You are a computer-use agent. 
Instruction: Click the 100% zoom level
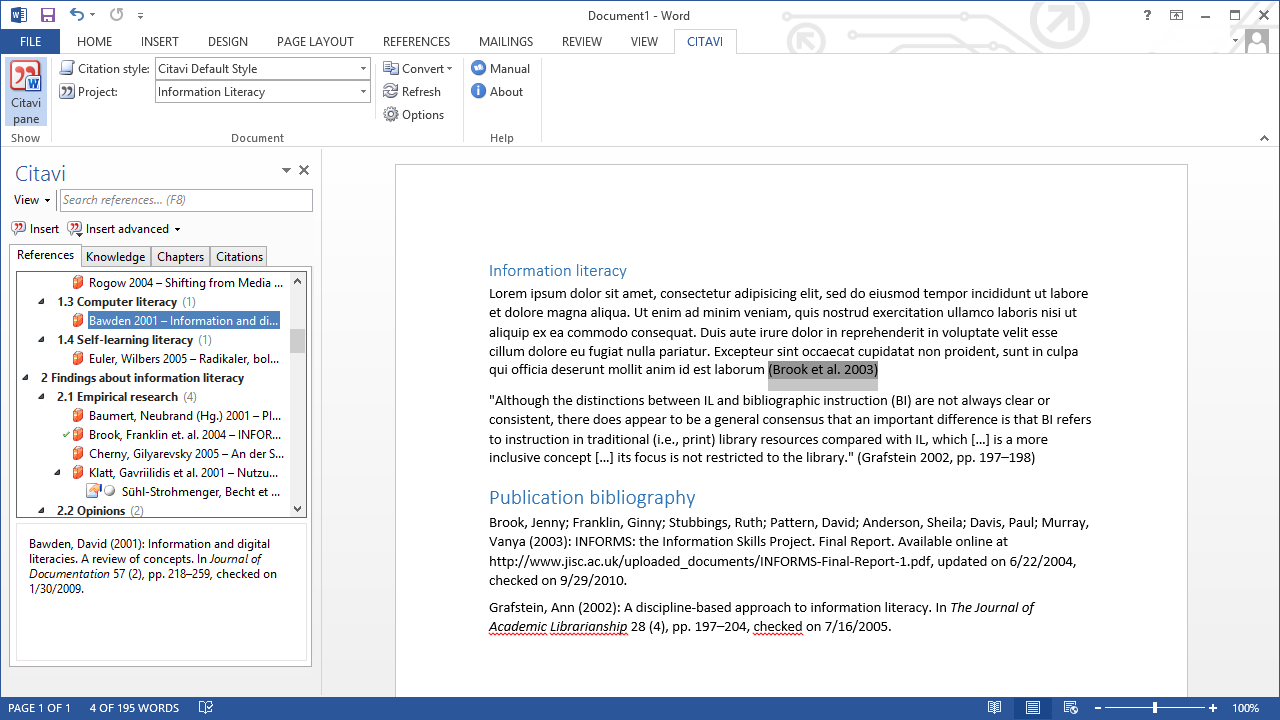click(1246, 708)
